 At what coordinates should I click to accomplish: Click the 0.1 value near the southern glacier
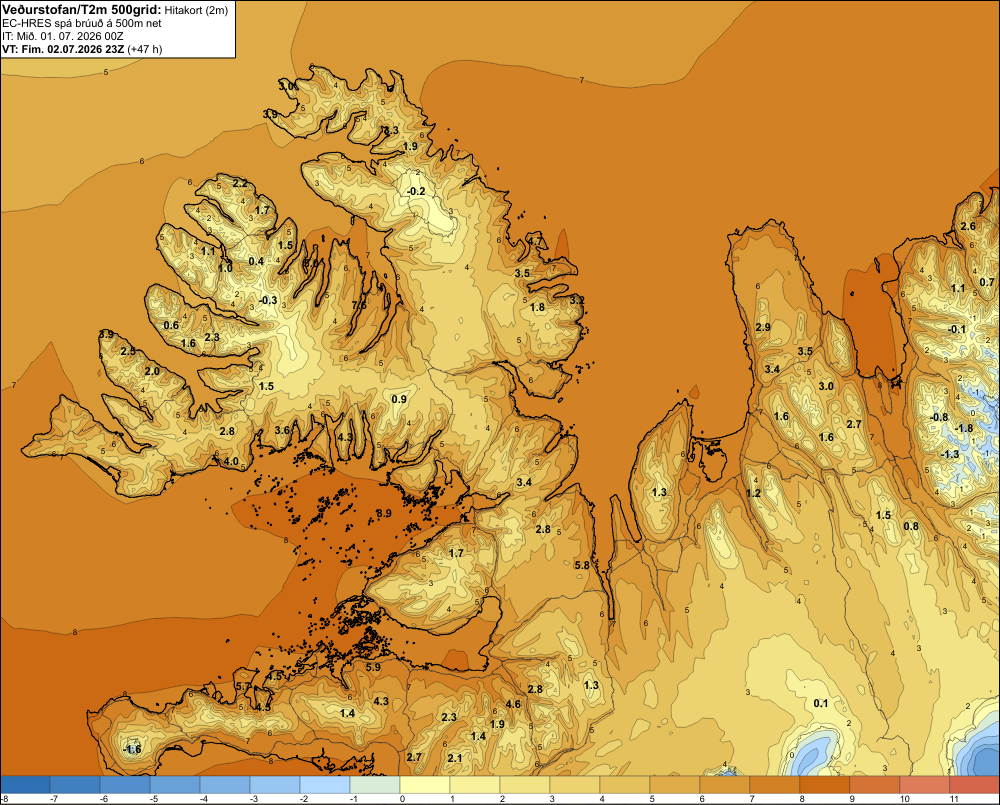821,703
